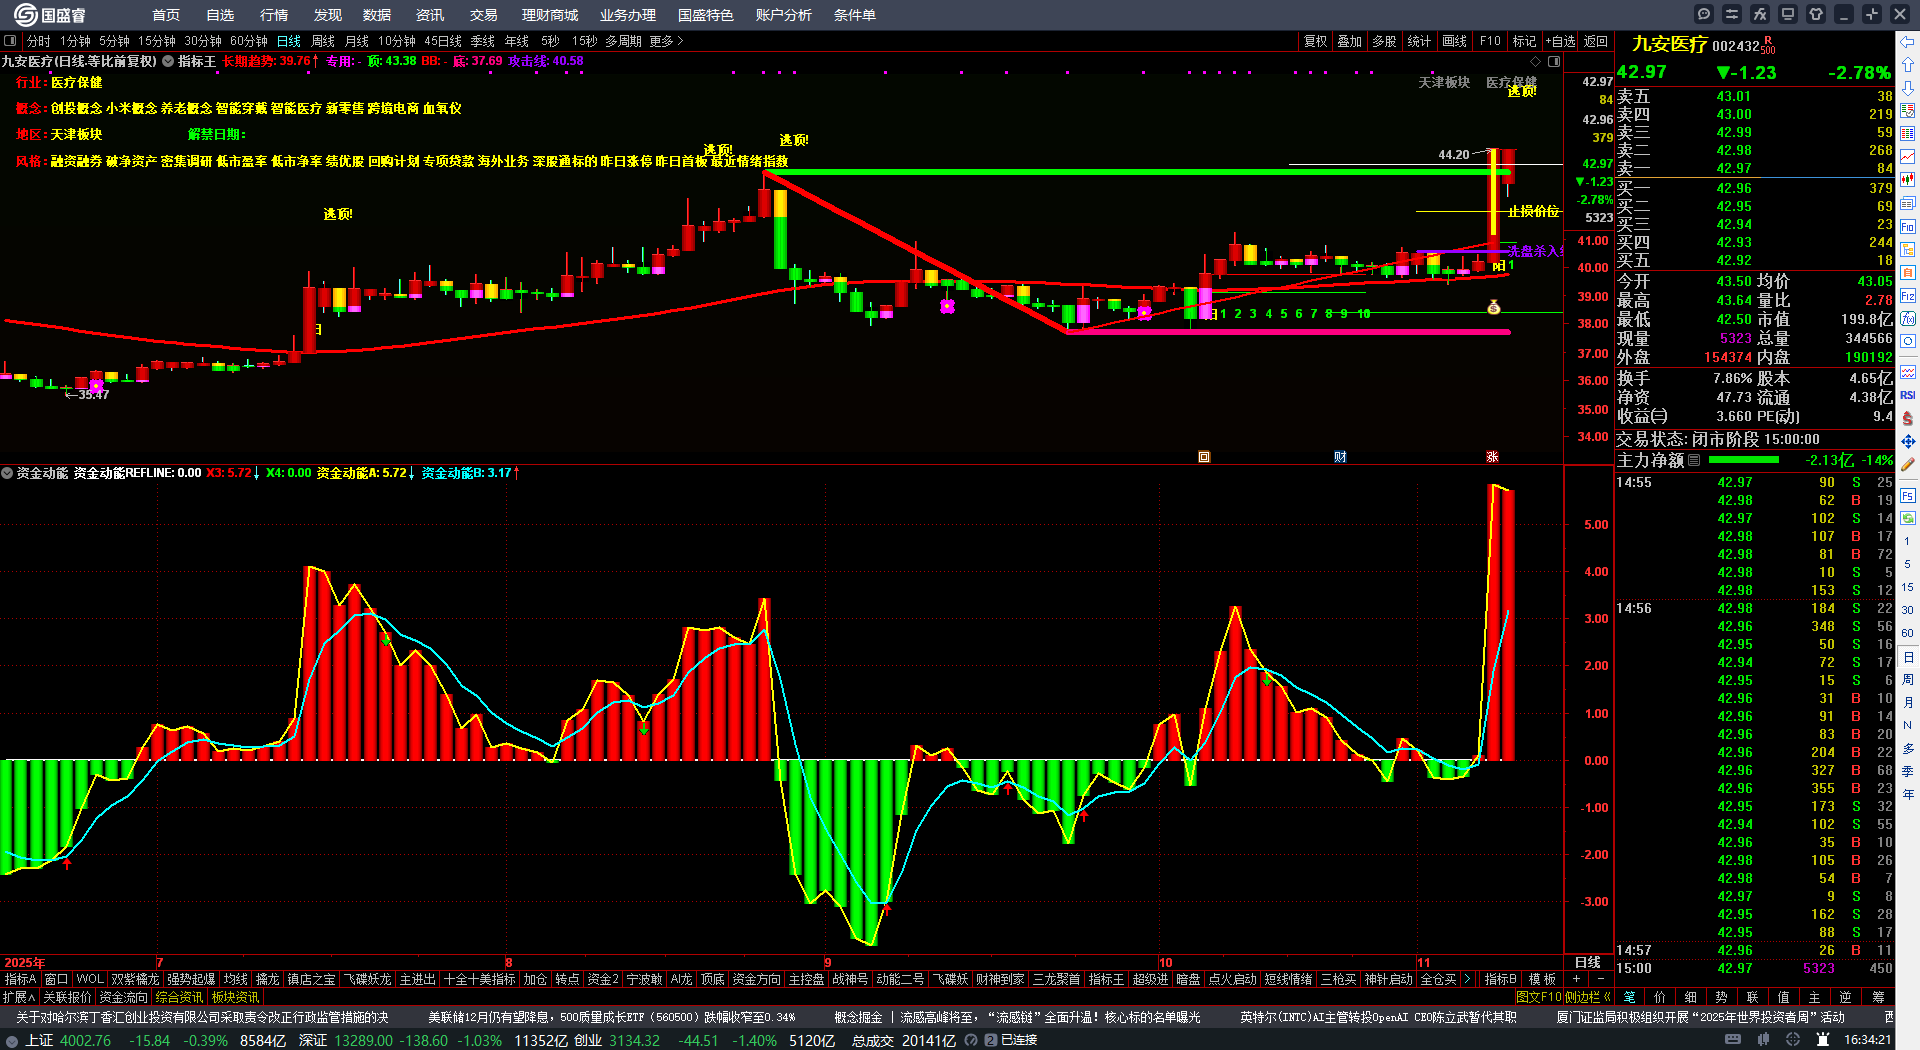The height and width of the screenshot is (1050, 1920).
Task: Click the 主力净额 list icon
Action: [1694, 461]
